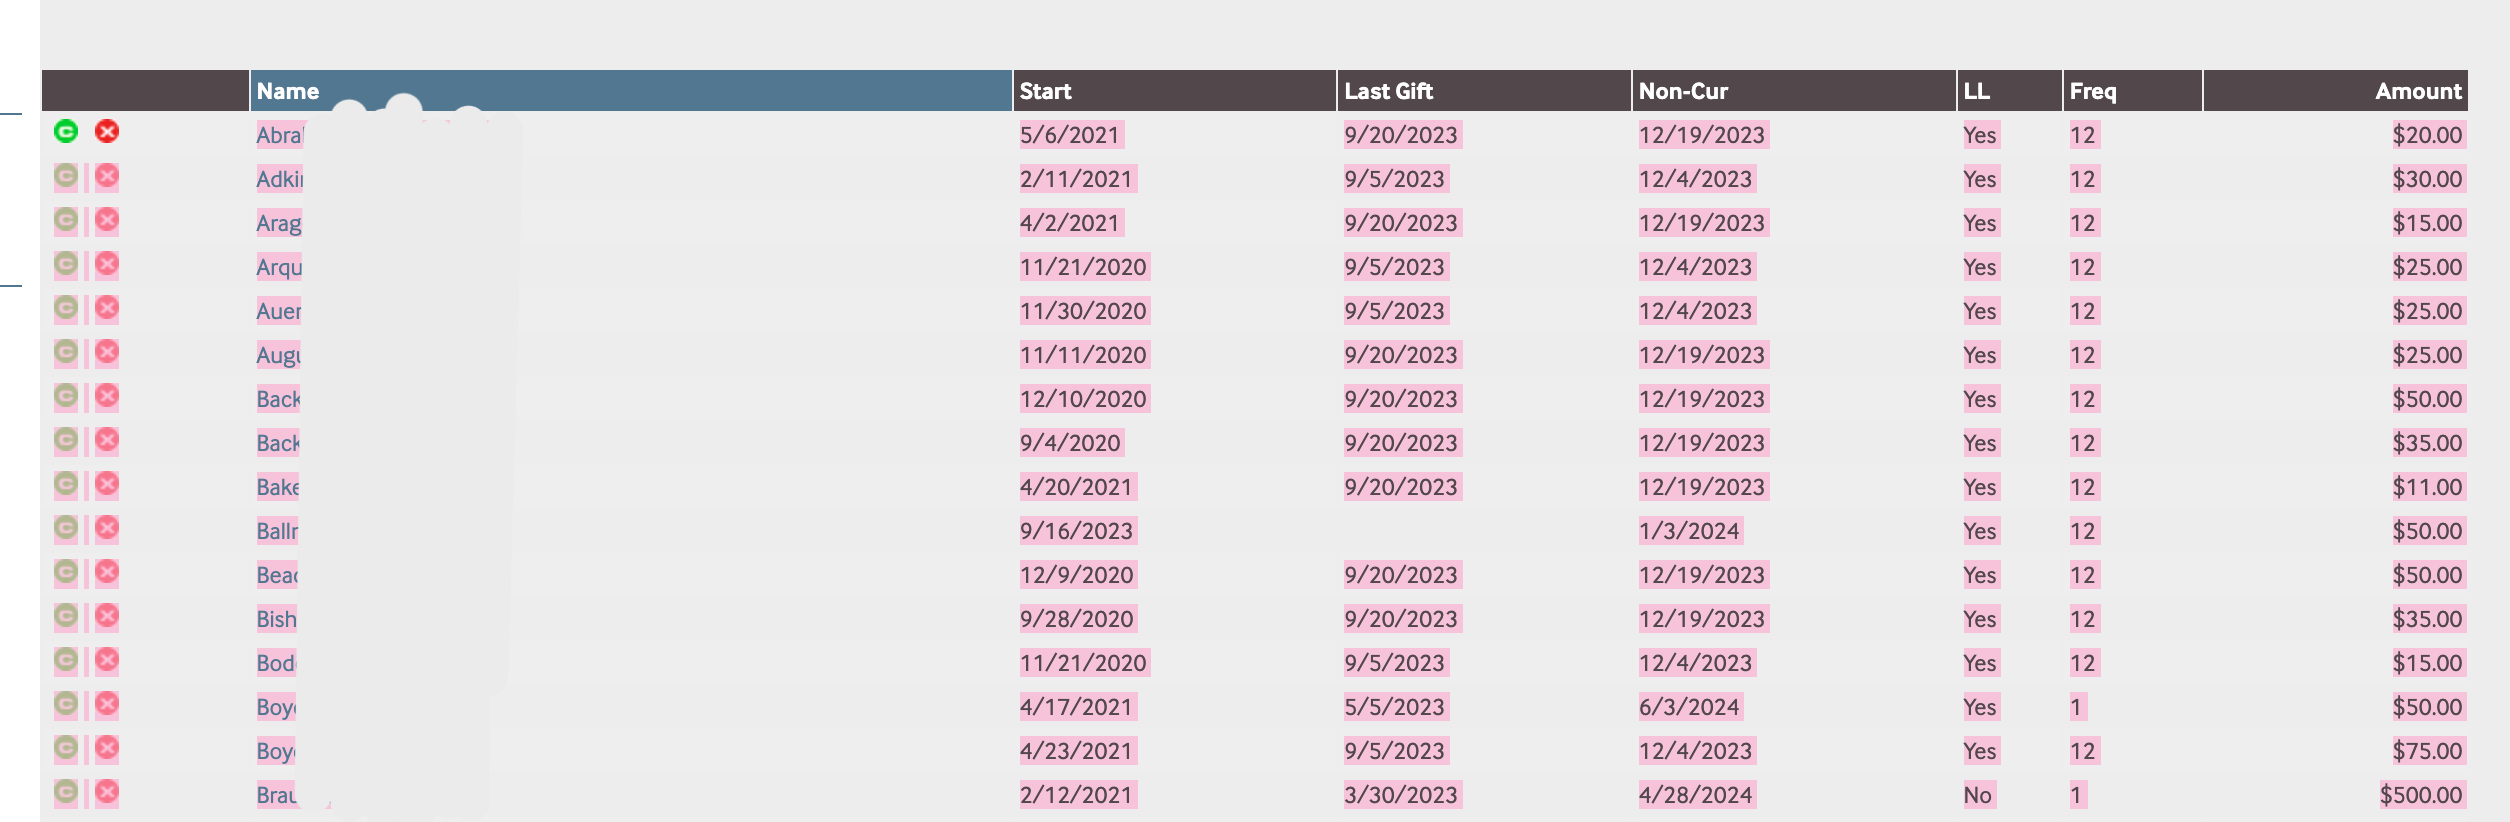Image resolution: width=2510 pixels, height=822 pixels.
Task: Click the red X icon in the Bake row
Action: click(x=107, y=484)
